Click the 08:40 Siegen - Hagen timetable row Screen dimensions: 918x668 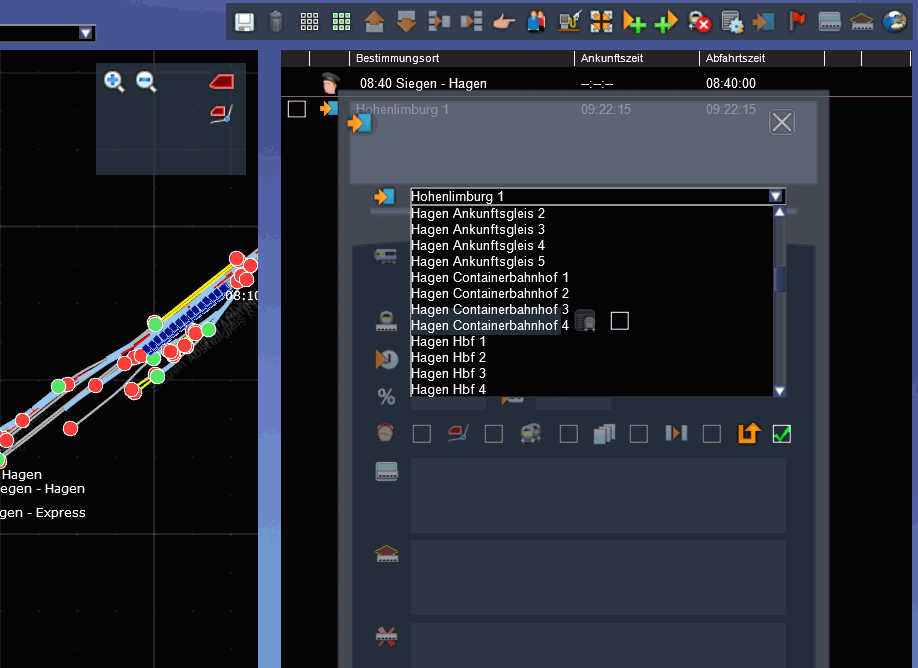pos(596,83)
